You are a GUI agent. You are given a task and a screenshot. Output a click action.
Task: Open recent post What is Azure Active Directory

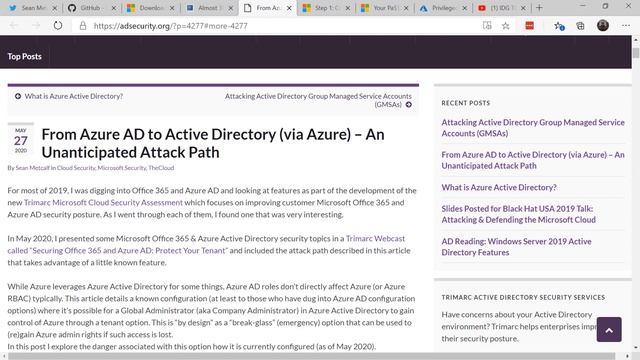[x=499, y=187]
